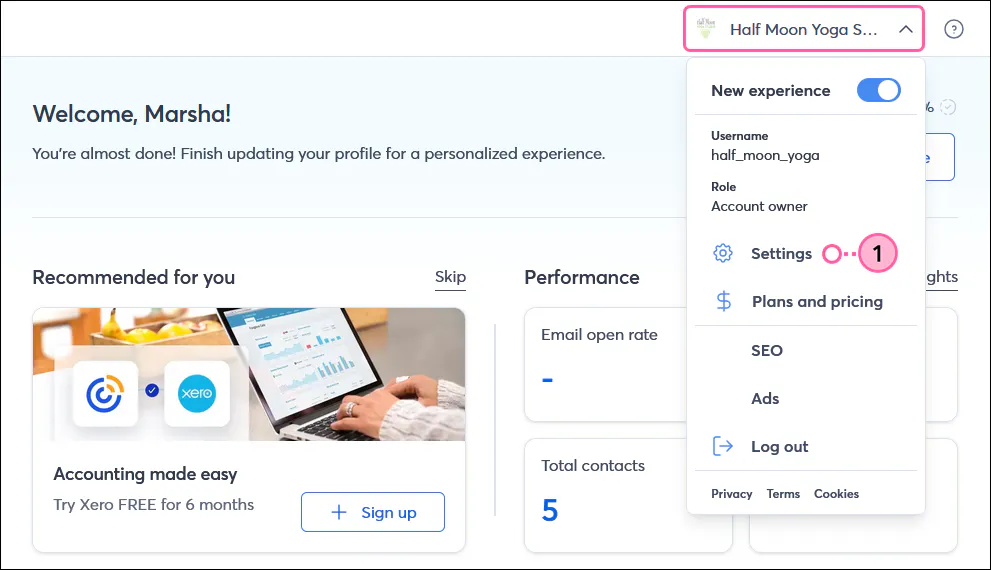Viewport: 991px width, 570px height.
Task: Click the Settings gear icon
Action: 723,254
